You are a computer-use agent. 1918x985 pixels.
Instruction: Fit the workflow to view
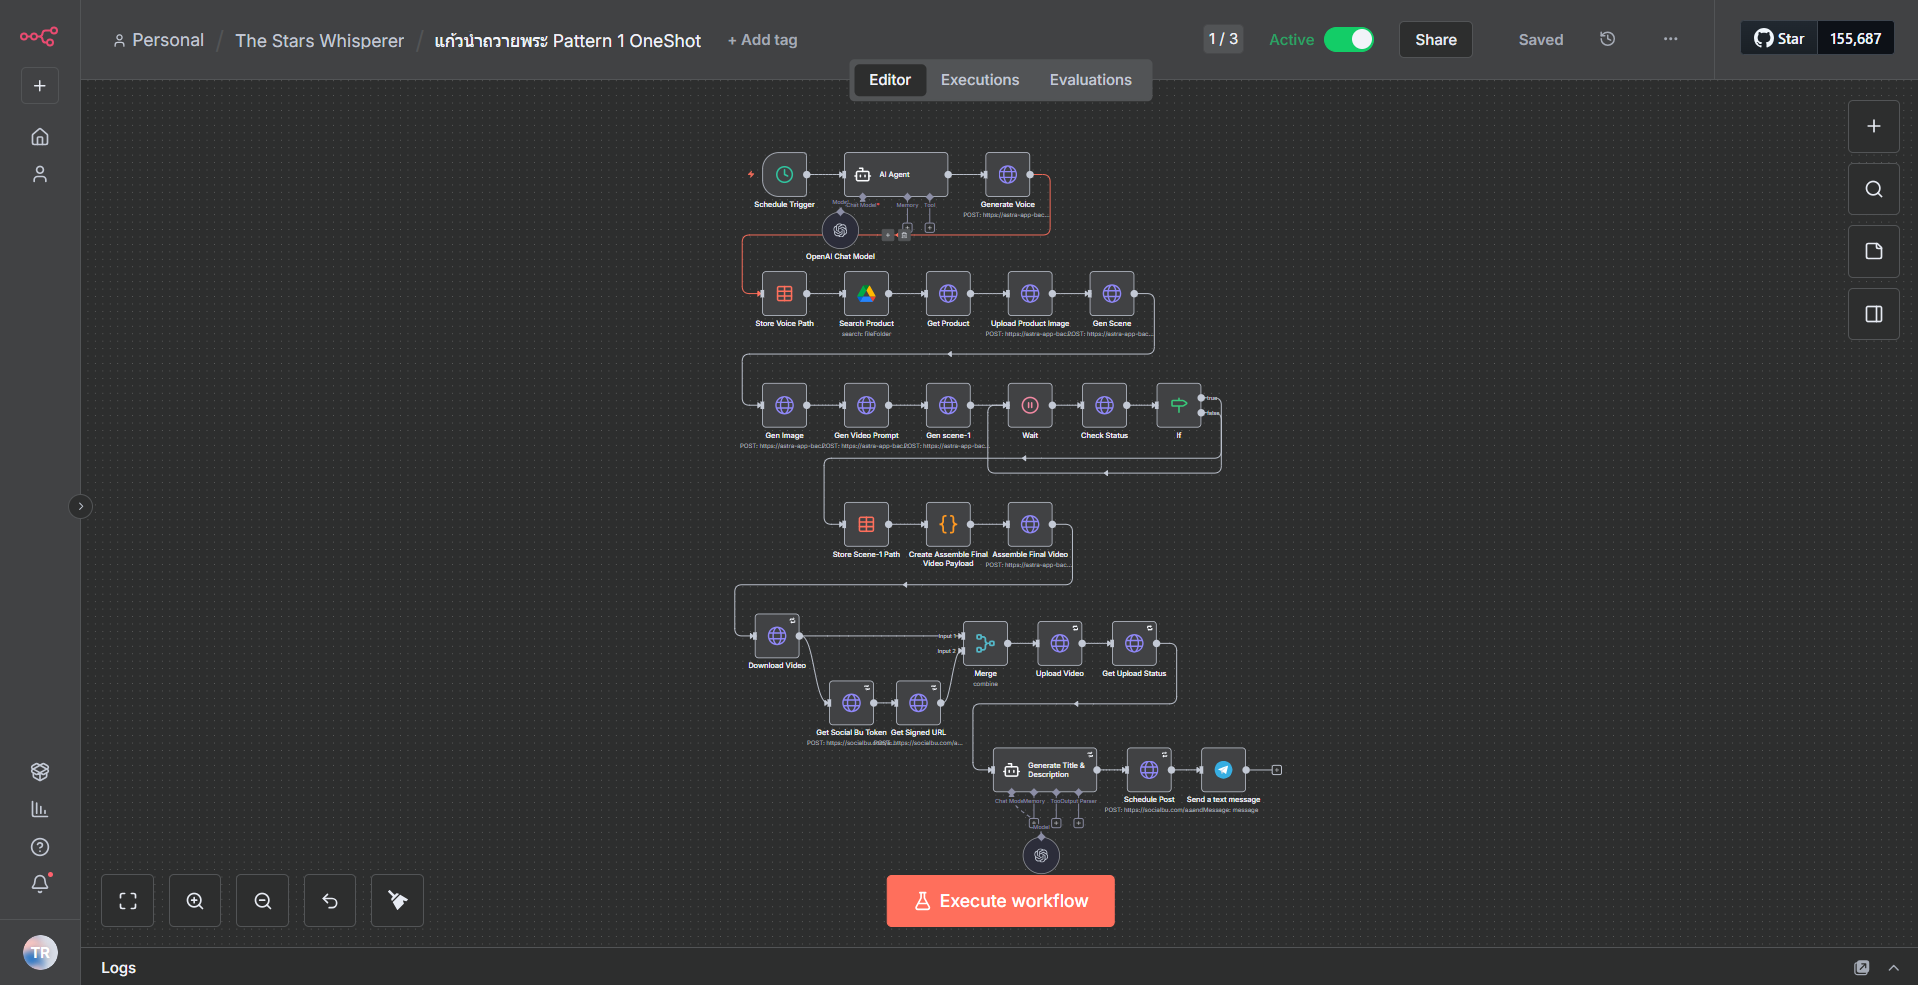click(128, 901)
